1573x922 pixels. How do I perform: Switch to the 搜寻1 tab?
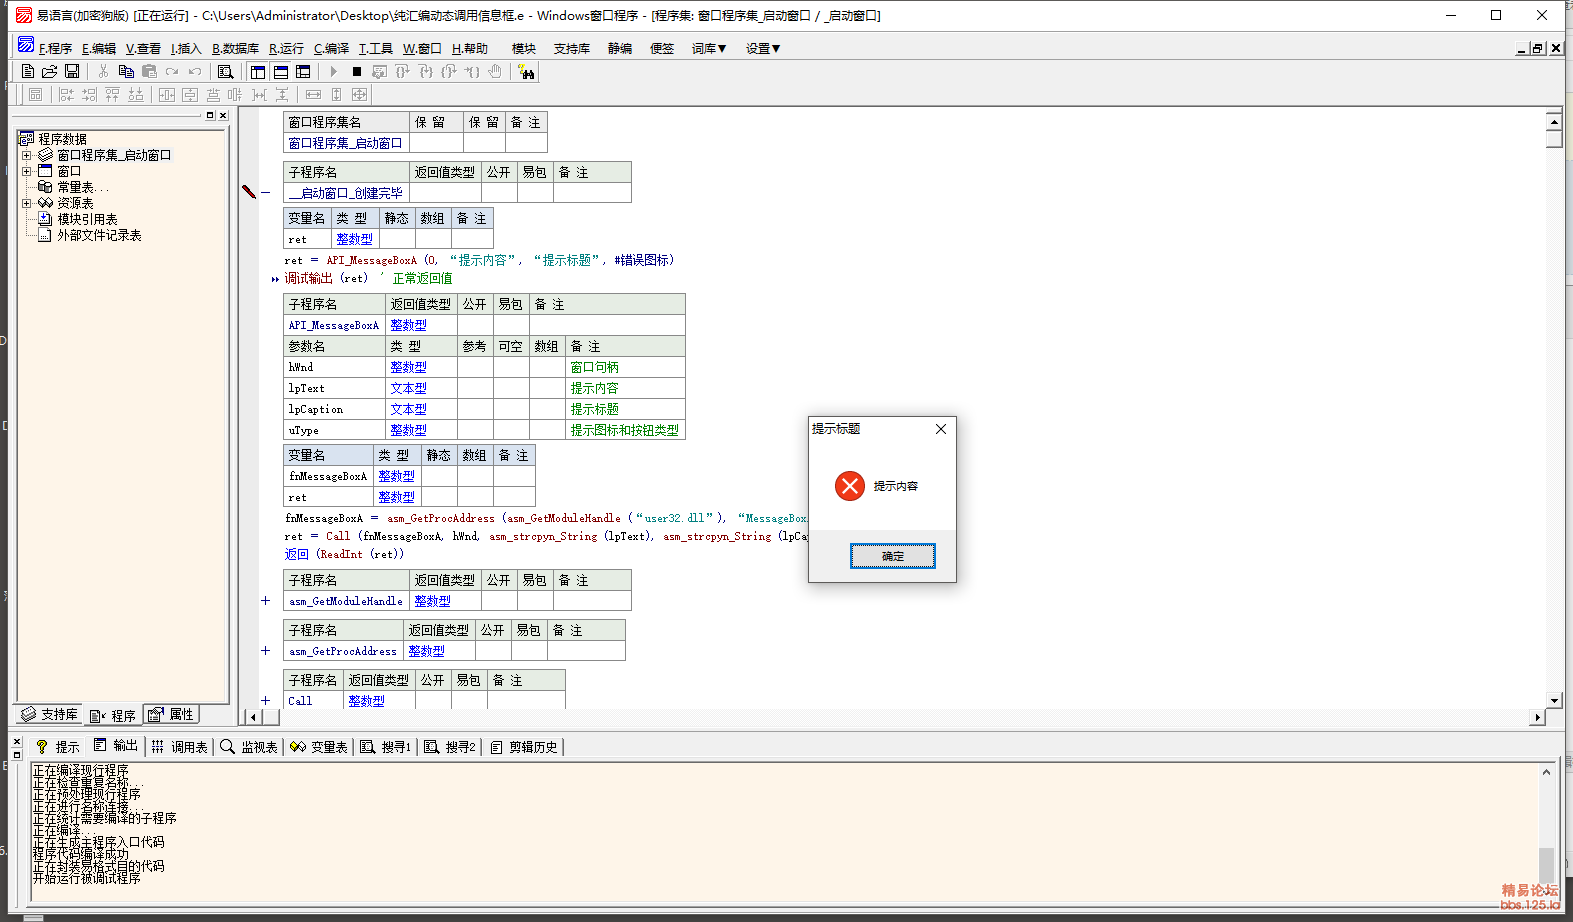[386, 747]
